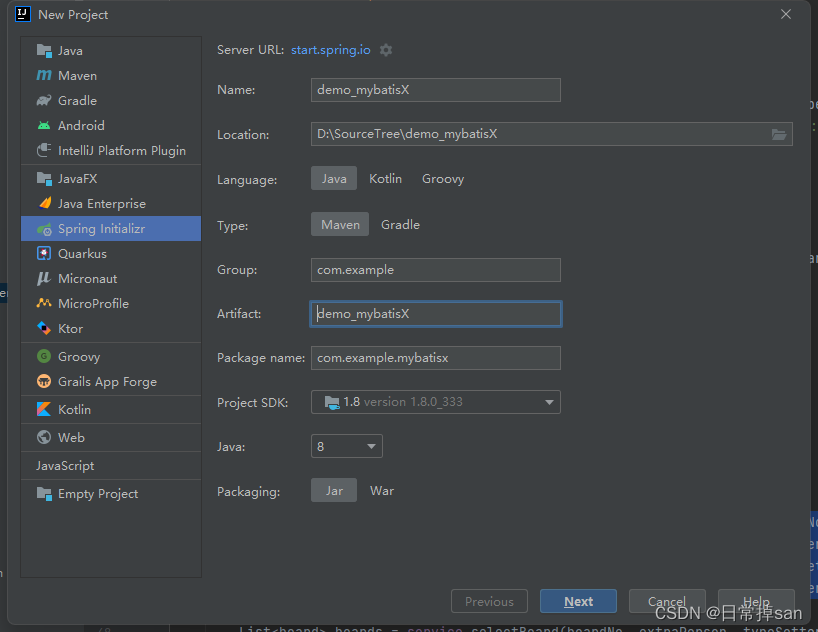This screenshot has height=632, width=818.
Task: Select Grails App Forge entry
Action: 111,381
